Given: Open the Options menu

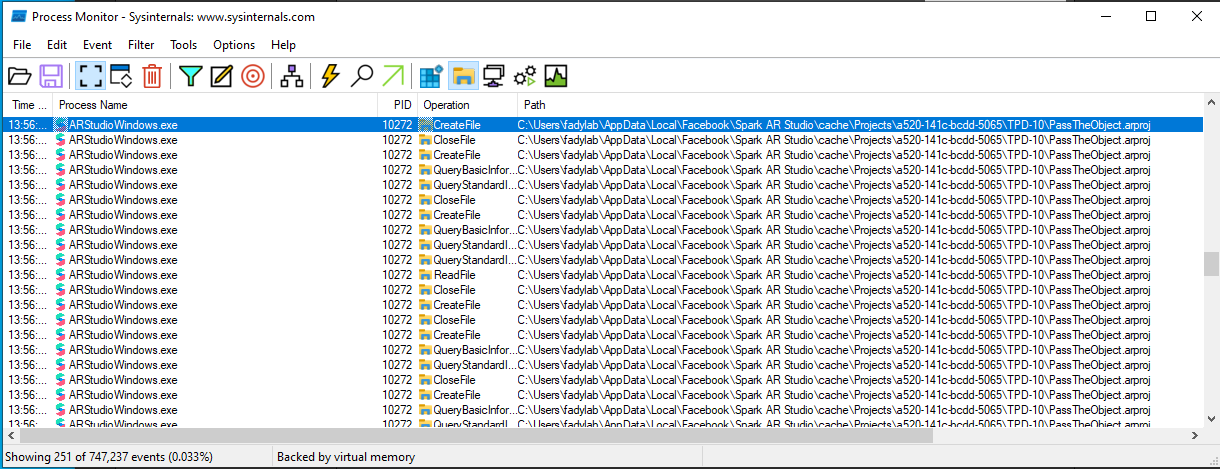Looking at the screenshot, I should click(x=234, y=45).
